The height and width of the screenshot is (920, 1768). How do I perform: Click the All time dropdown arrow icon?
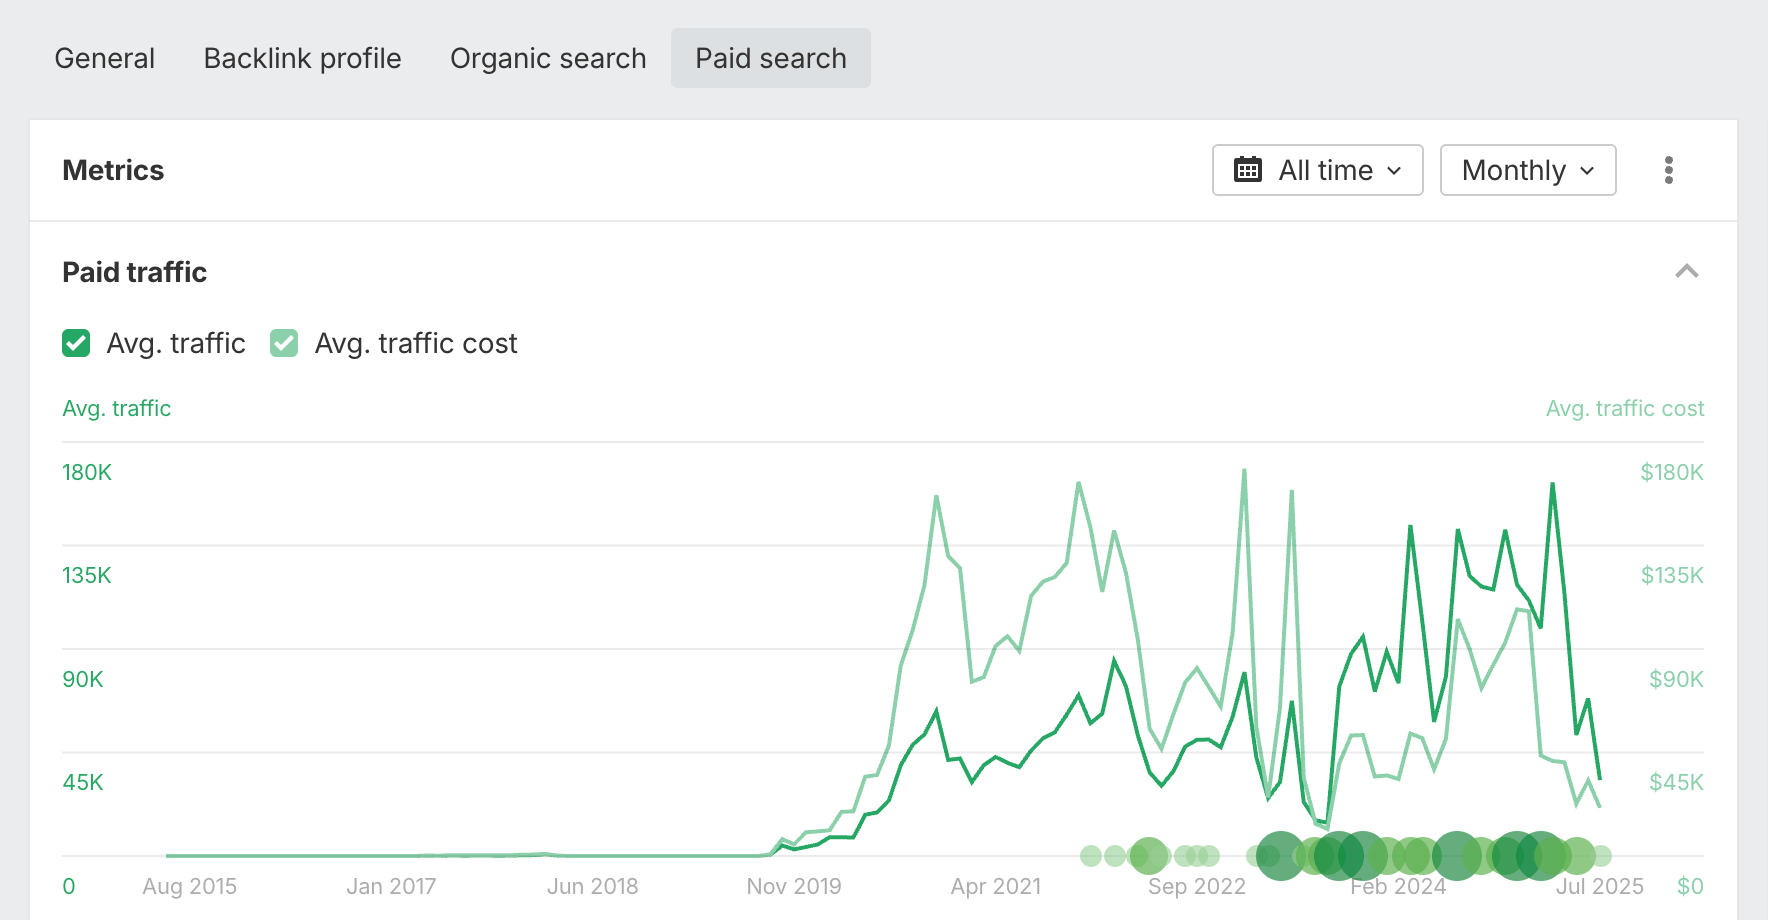[x=1396, y=171]
